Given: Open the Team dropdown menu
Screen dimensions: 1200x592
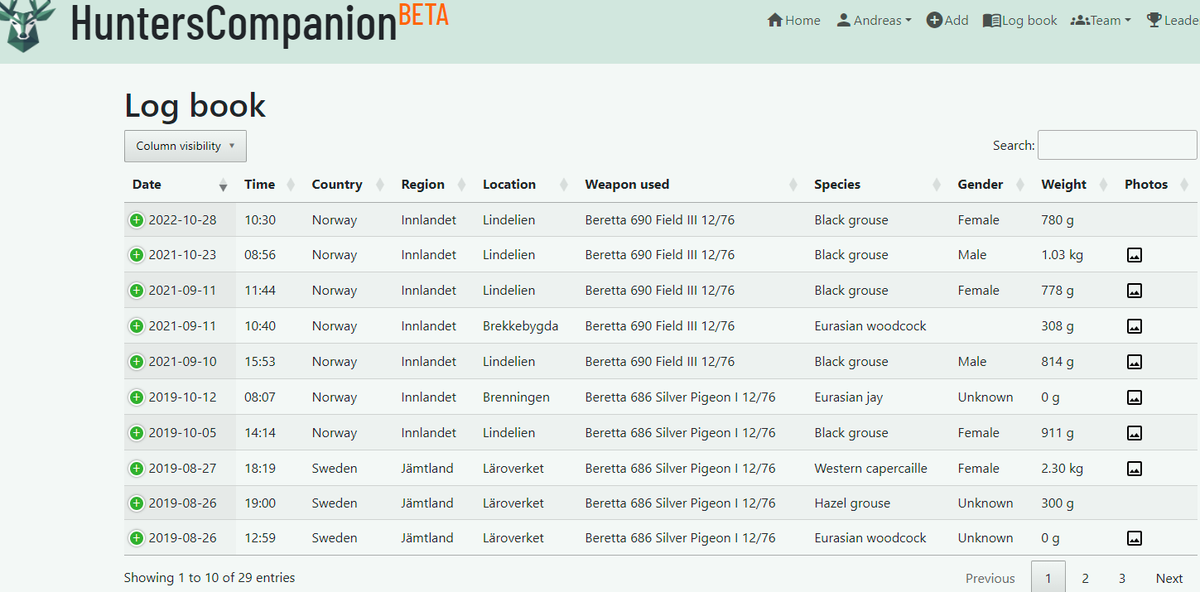Looking at the screenshot, I should pos(1101,20).
